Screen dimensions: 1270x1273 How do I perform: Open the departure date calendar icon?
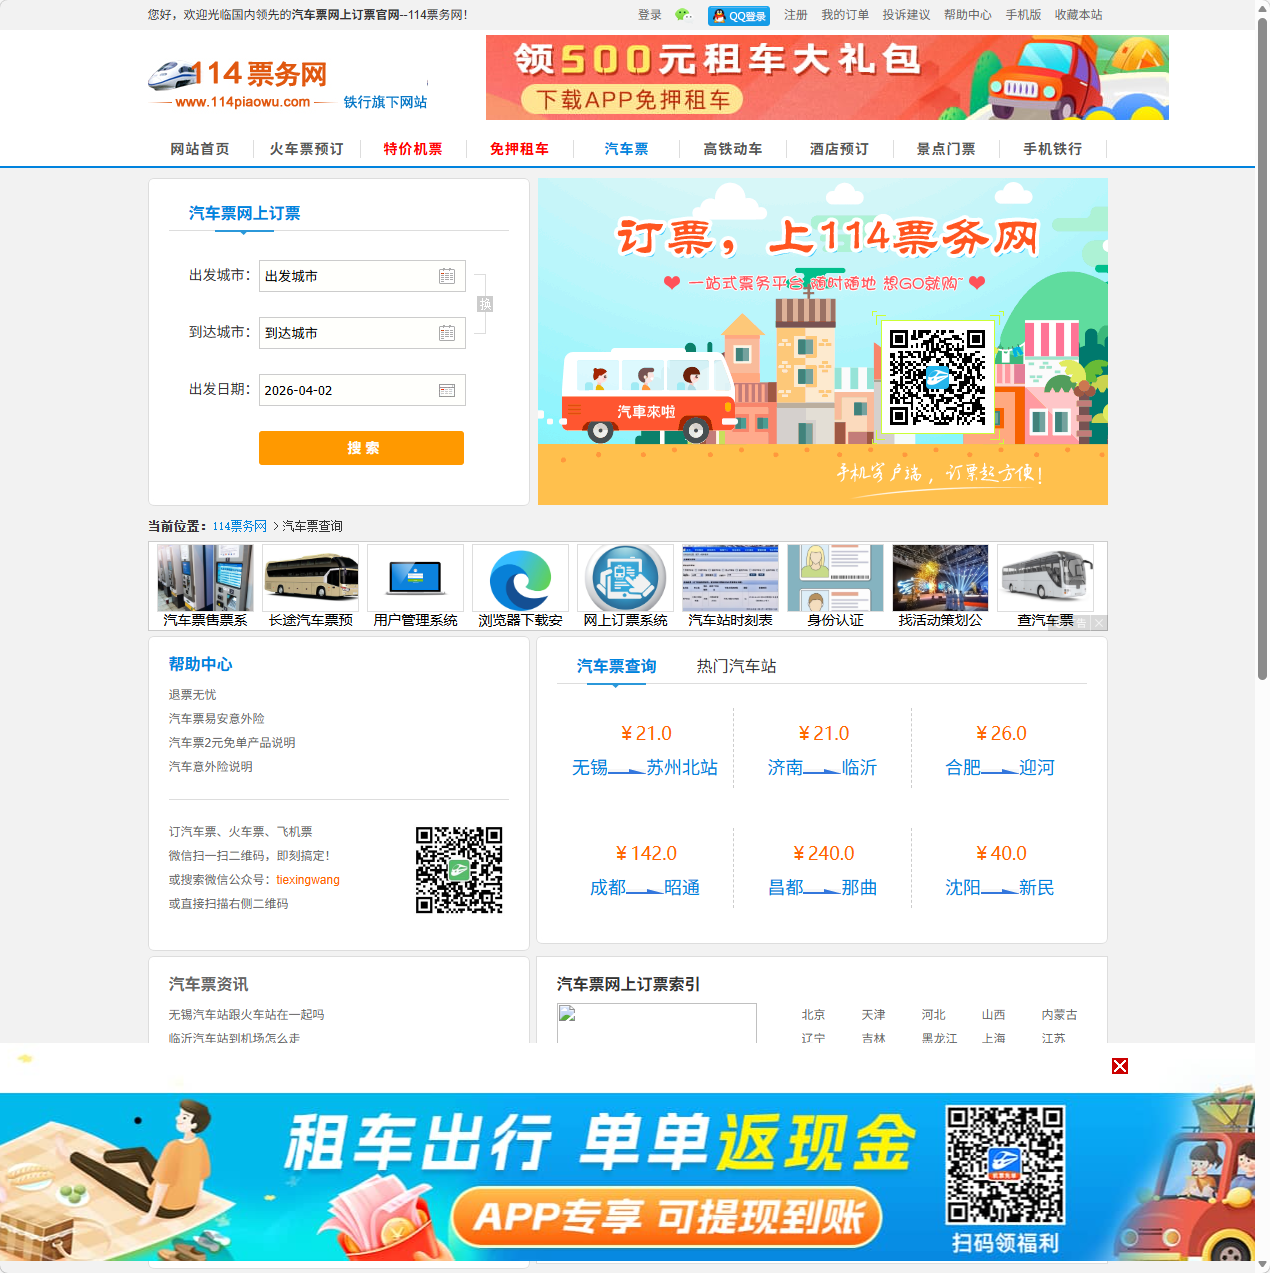pos(447,389)
